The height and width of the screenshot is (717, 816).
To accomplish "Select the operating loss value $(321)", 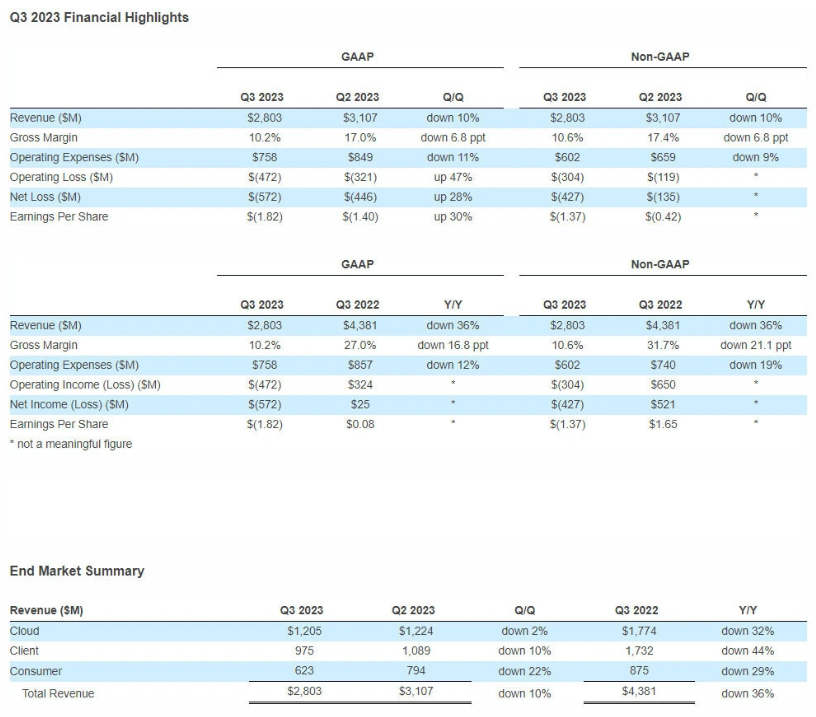I will point(360,177).
